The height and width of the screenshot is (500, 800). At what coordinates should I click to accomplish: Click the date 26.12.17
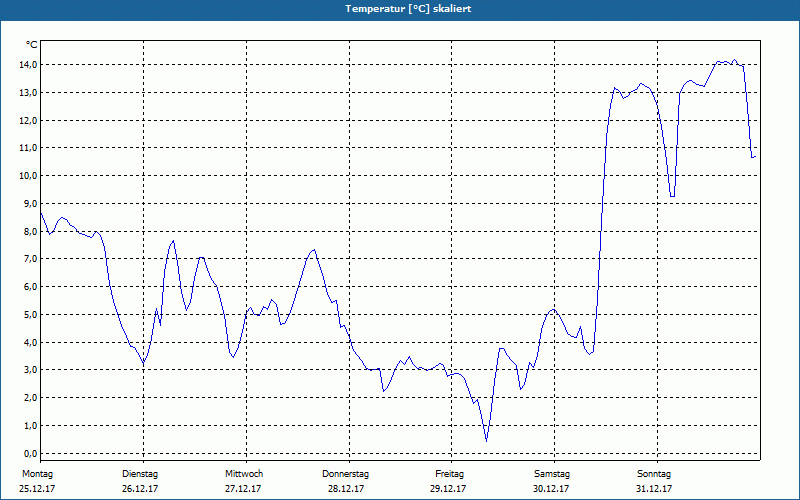[140, 489]
